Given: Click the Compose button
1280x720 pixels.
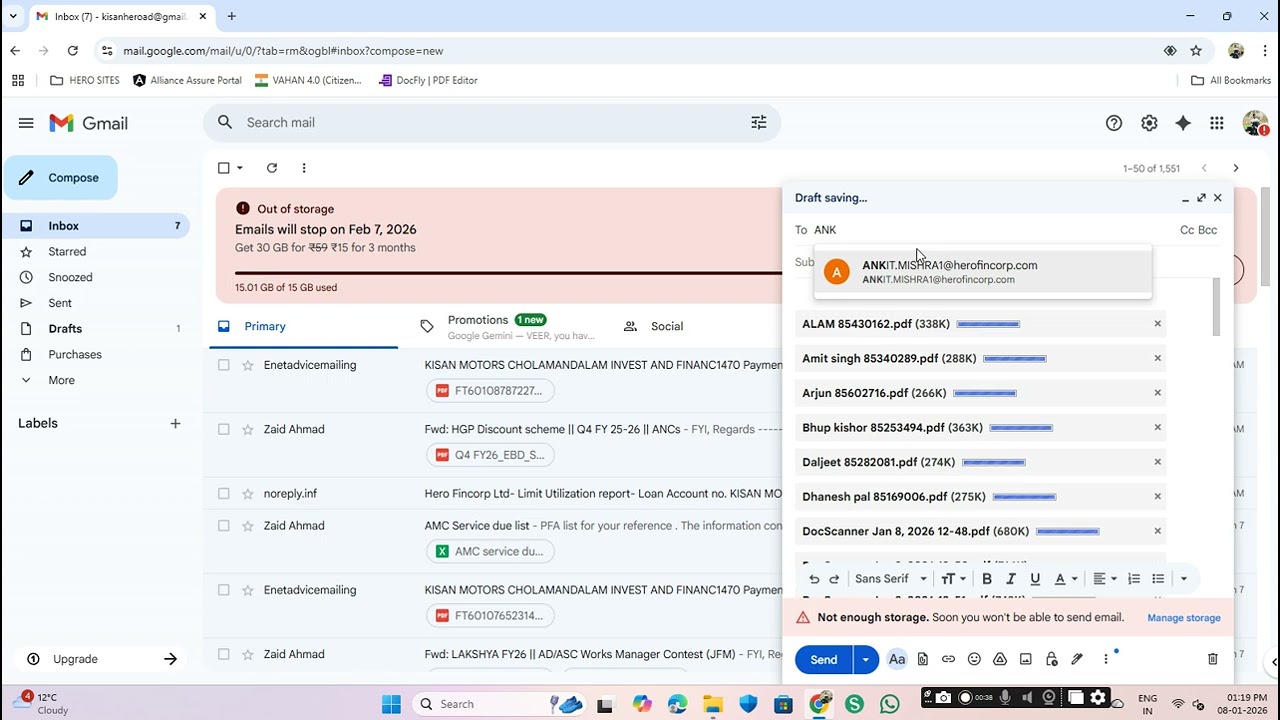Looking at the screenshot, I should 60,178.
